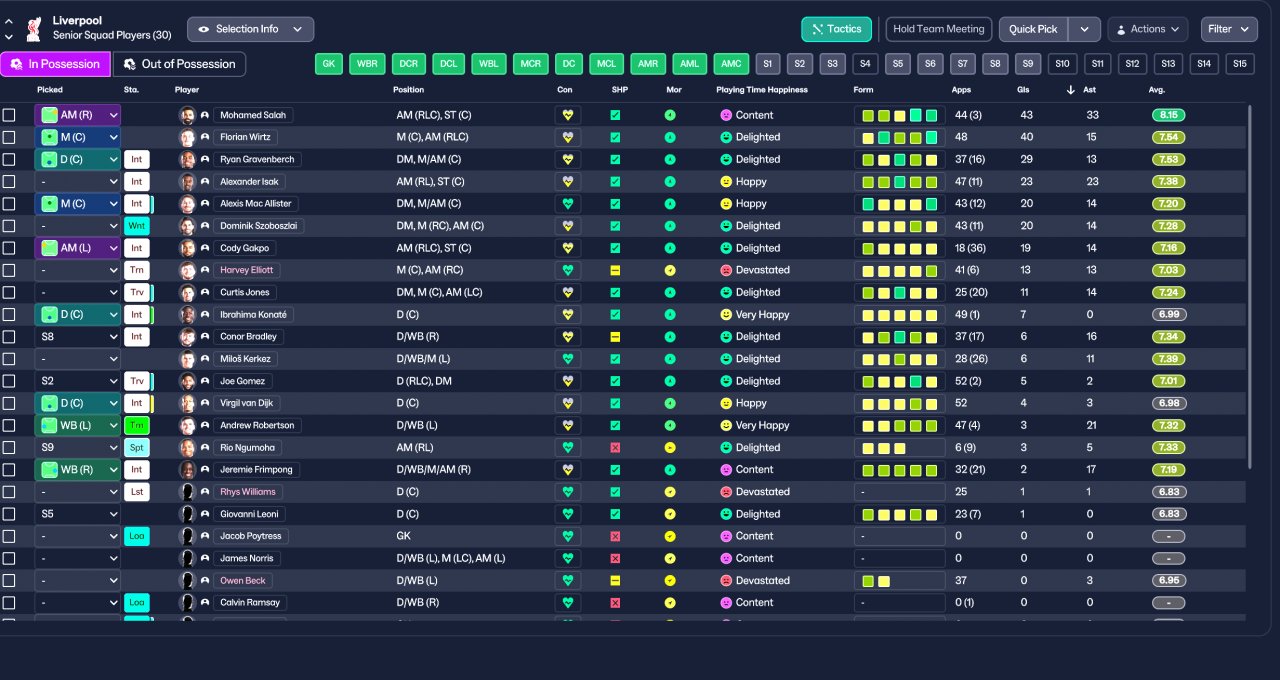Click Mohamed Salah's player portrait
Viewport: 1280px width, 680px height.
tap(187, 115)
